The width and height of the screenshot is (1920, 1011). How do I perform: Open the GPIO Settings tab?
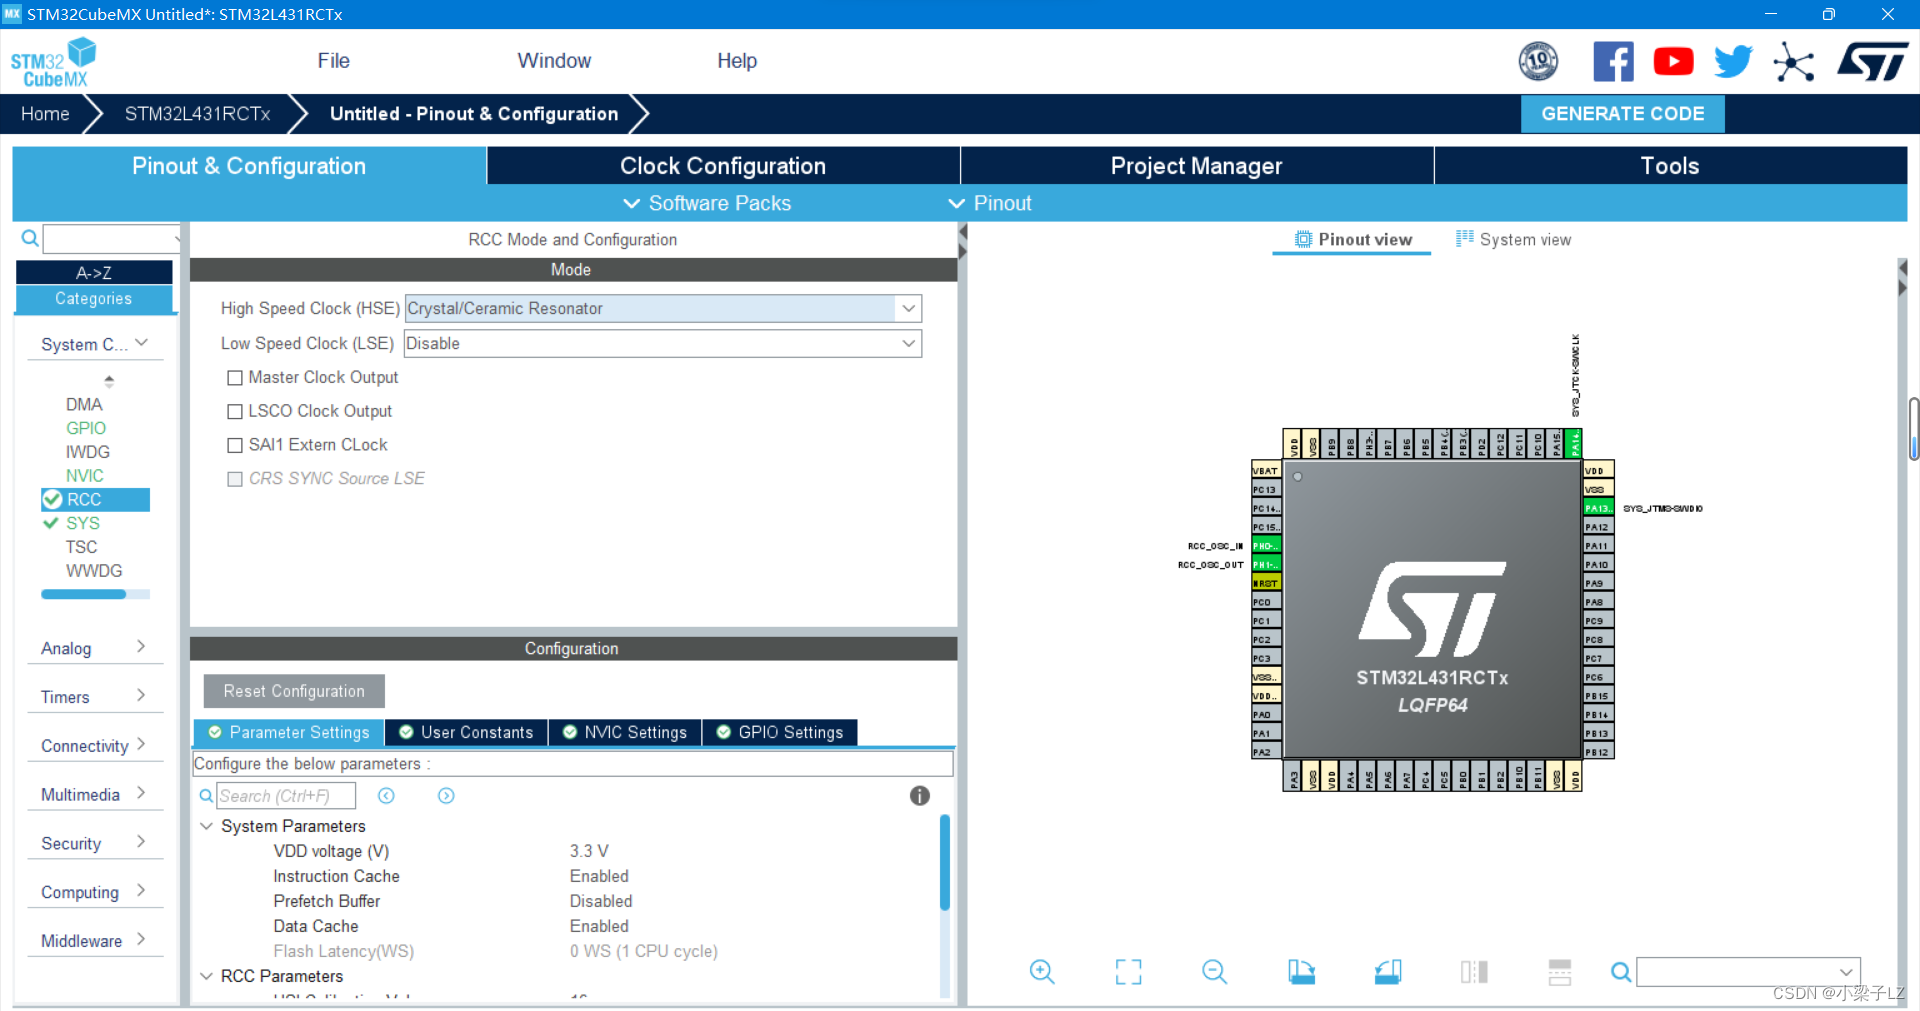coord(780,732)
